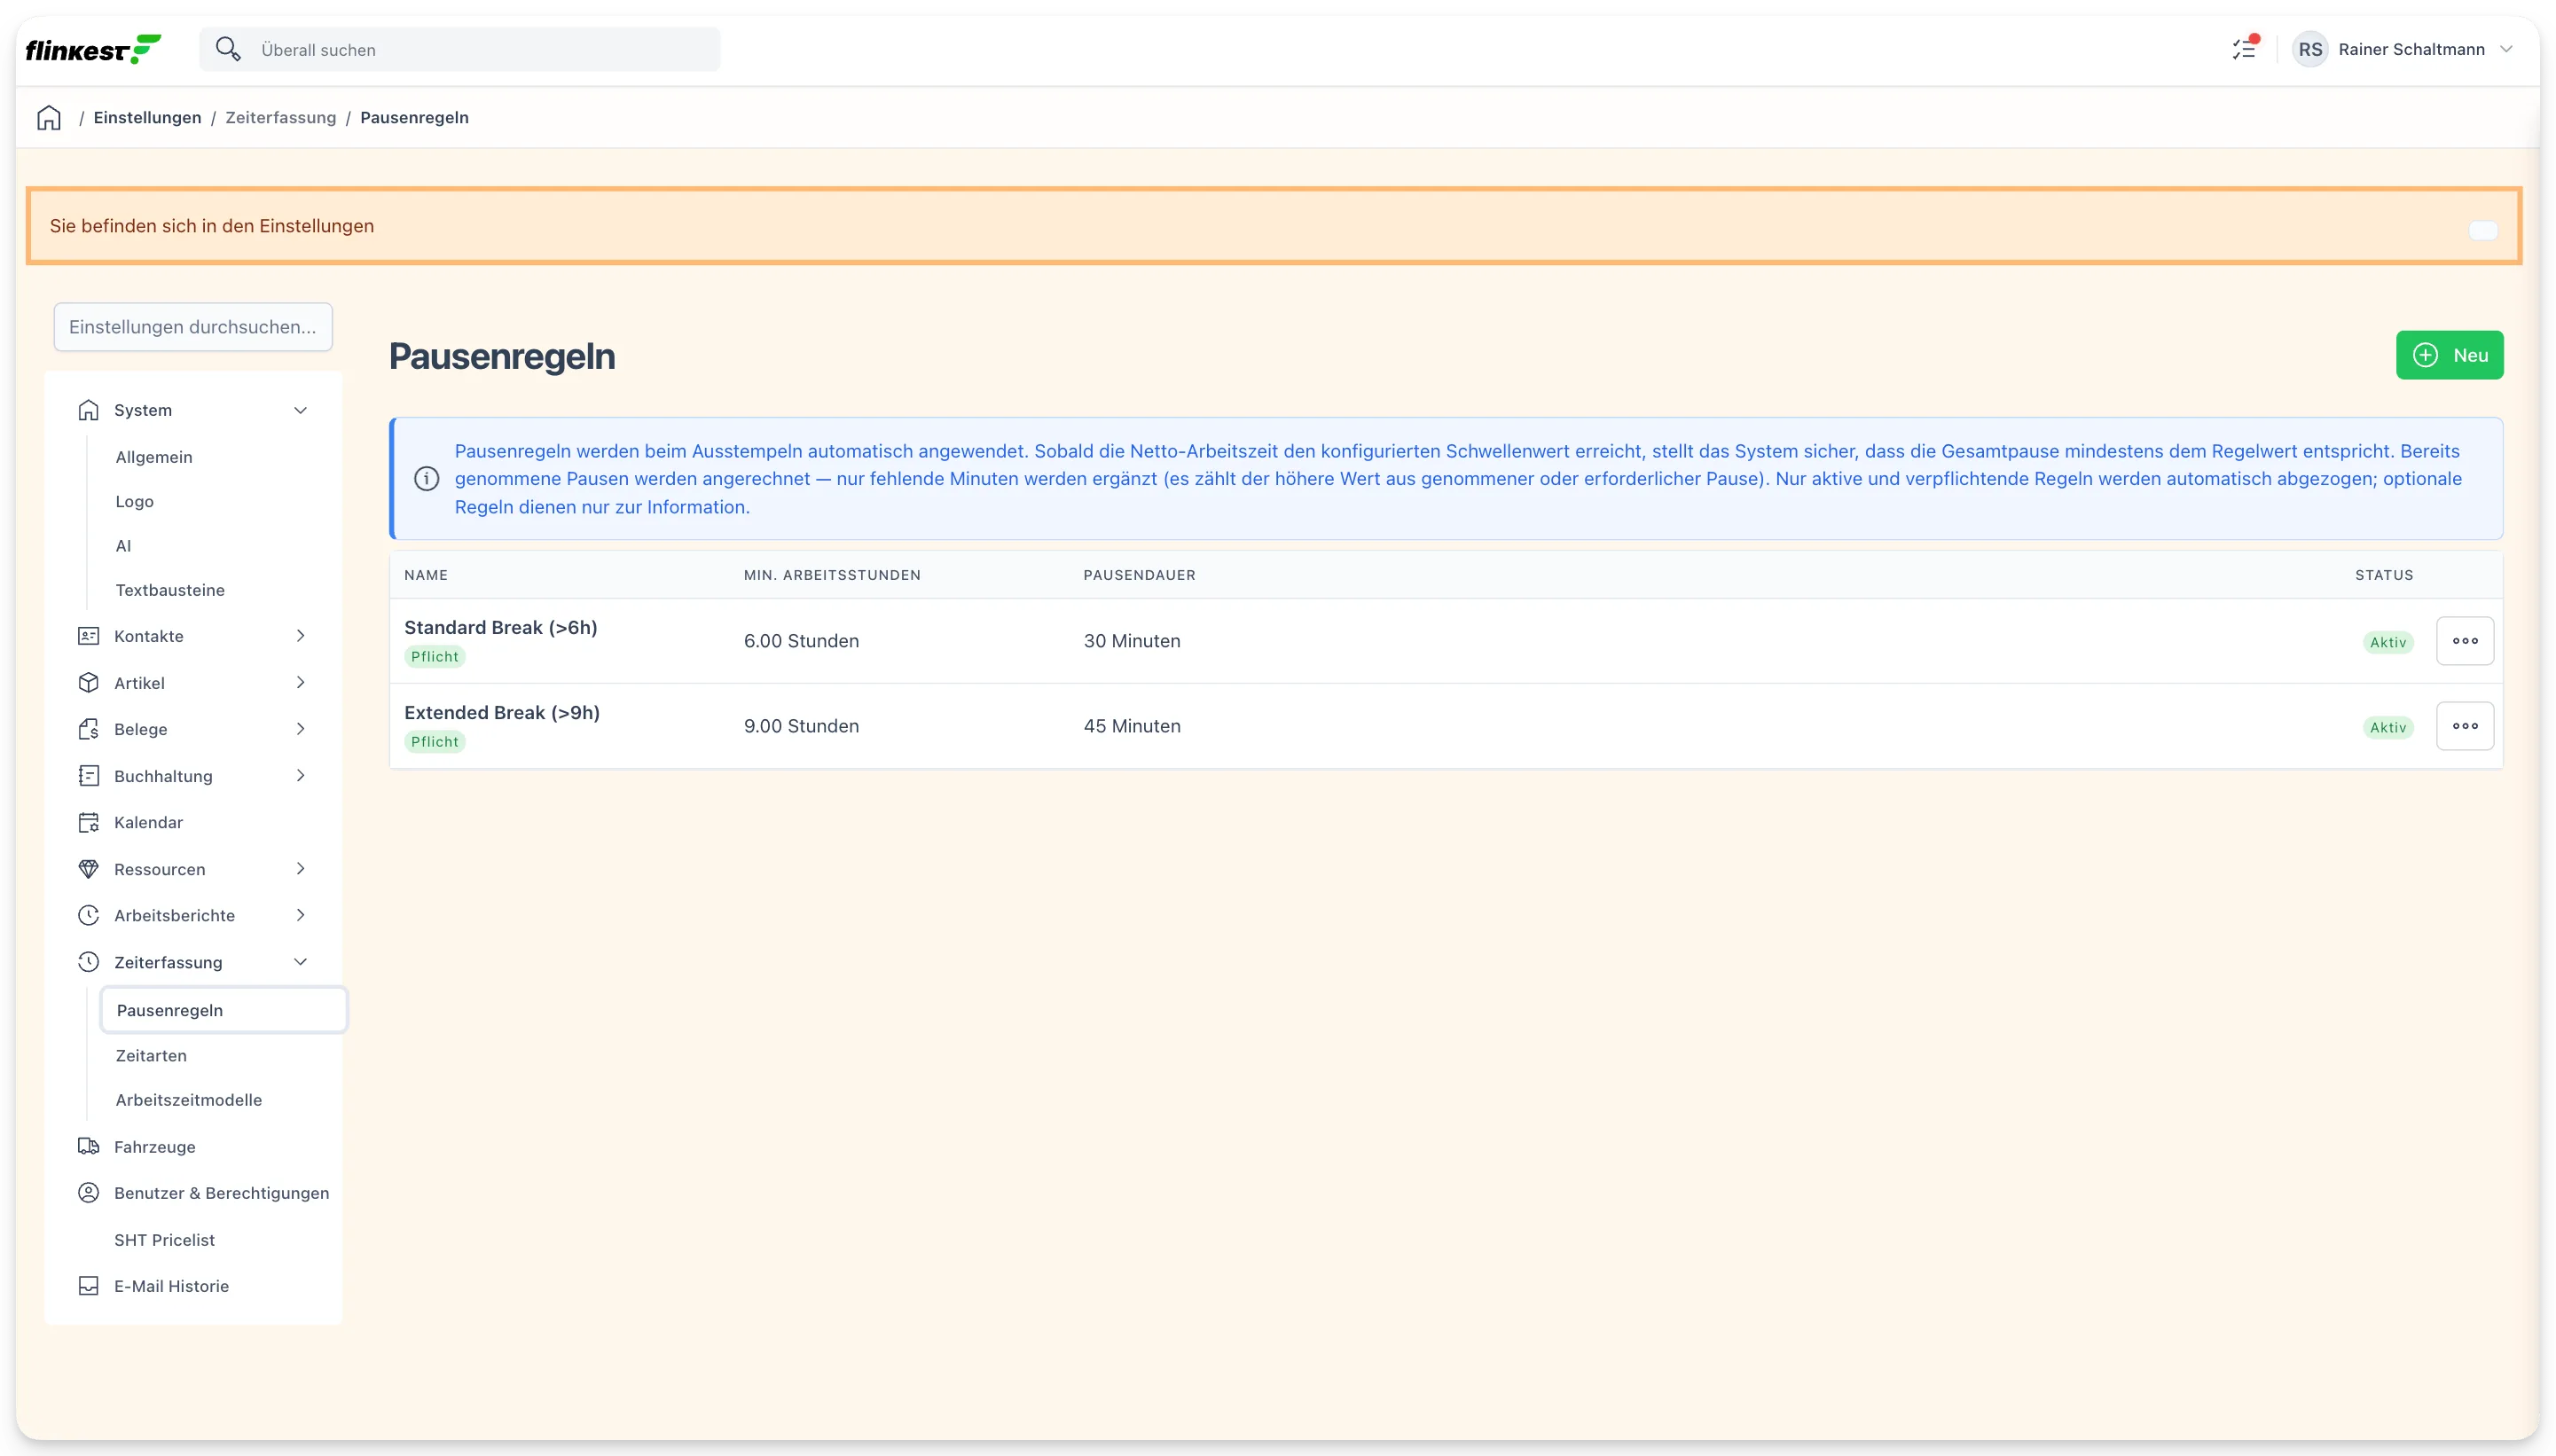The image size is (2556, 1456).
Task: Collapse the Zeiterfassung section chevron
Action: click(x=300, y=962)
